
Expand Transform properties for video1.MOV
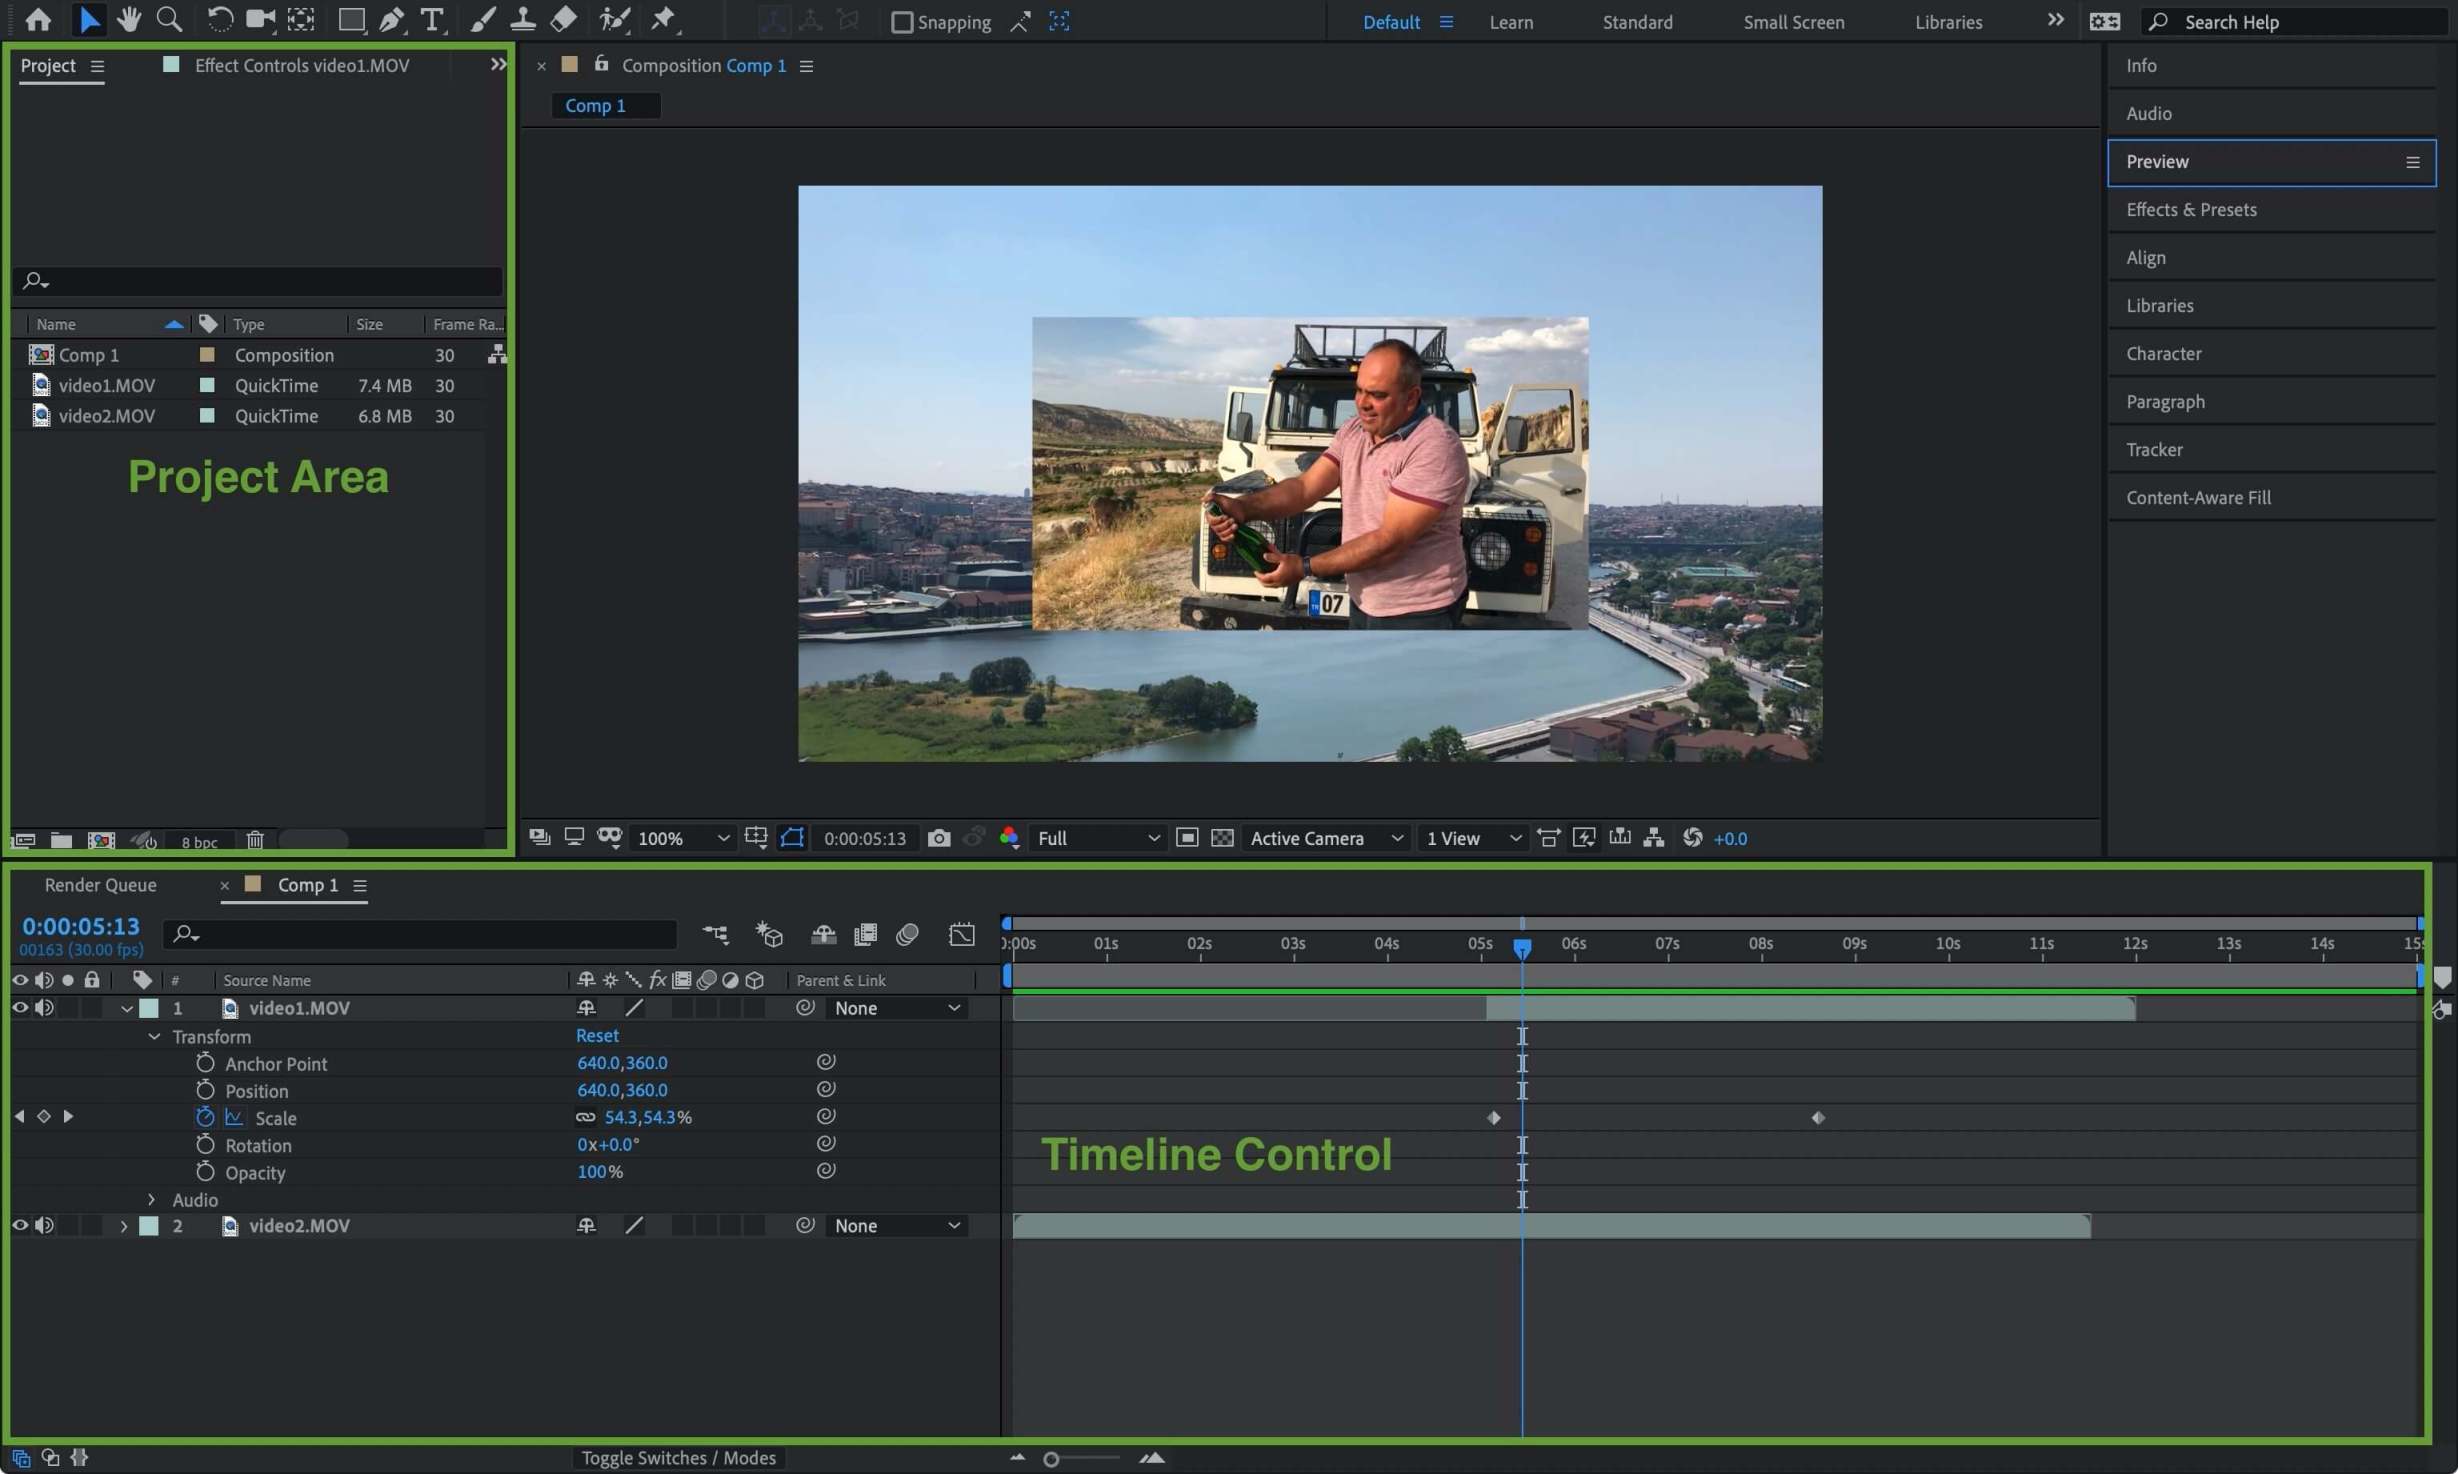point(153,1035)
